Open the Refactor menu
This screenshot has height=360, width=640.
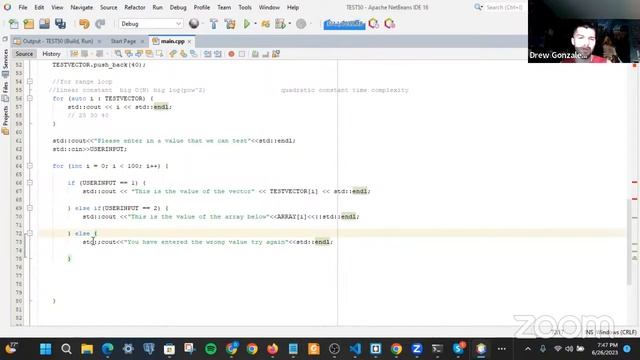(x=135, y=7)
